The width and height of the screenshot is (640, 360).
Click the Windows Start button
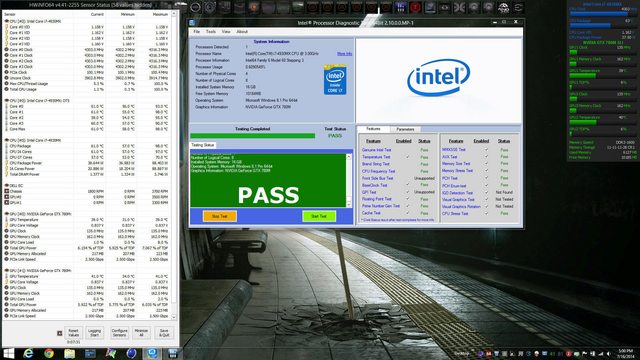click(8, 353)
